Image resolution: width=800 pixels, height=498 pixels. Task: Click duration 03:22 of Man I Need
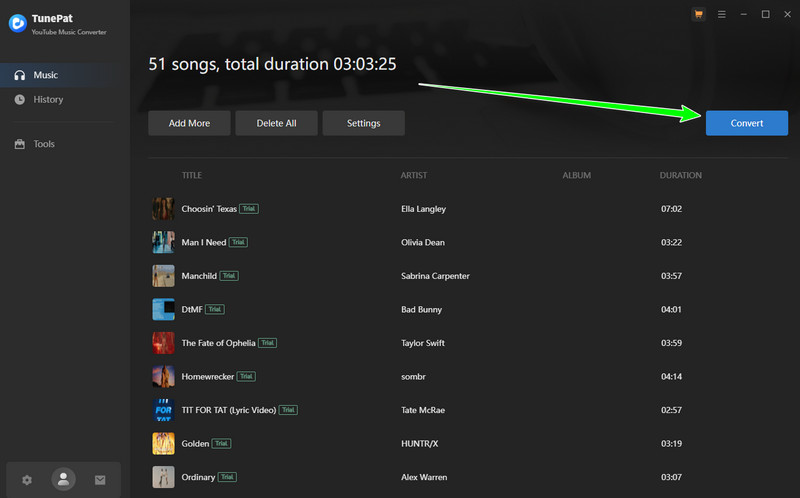tap(671, 242)
